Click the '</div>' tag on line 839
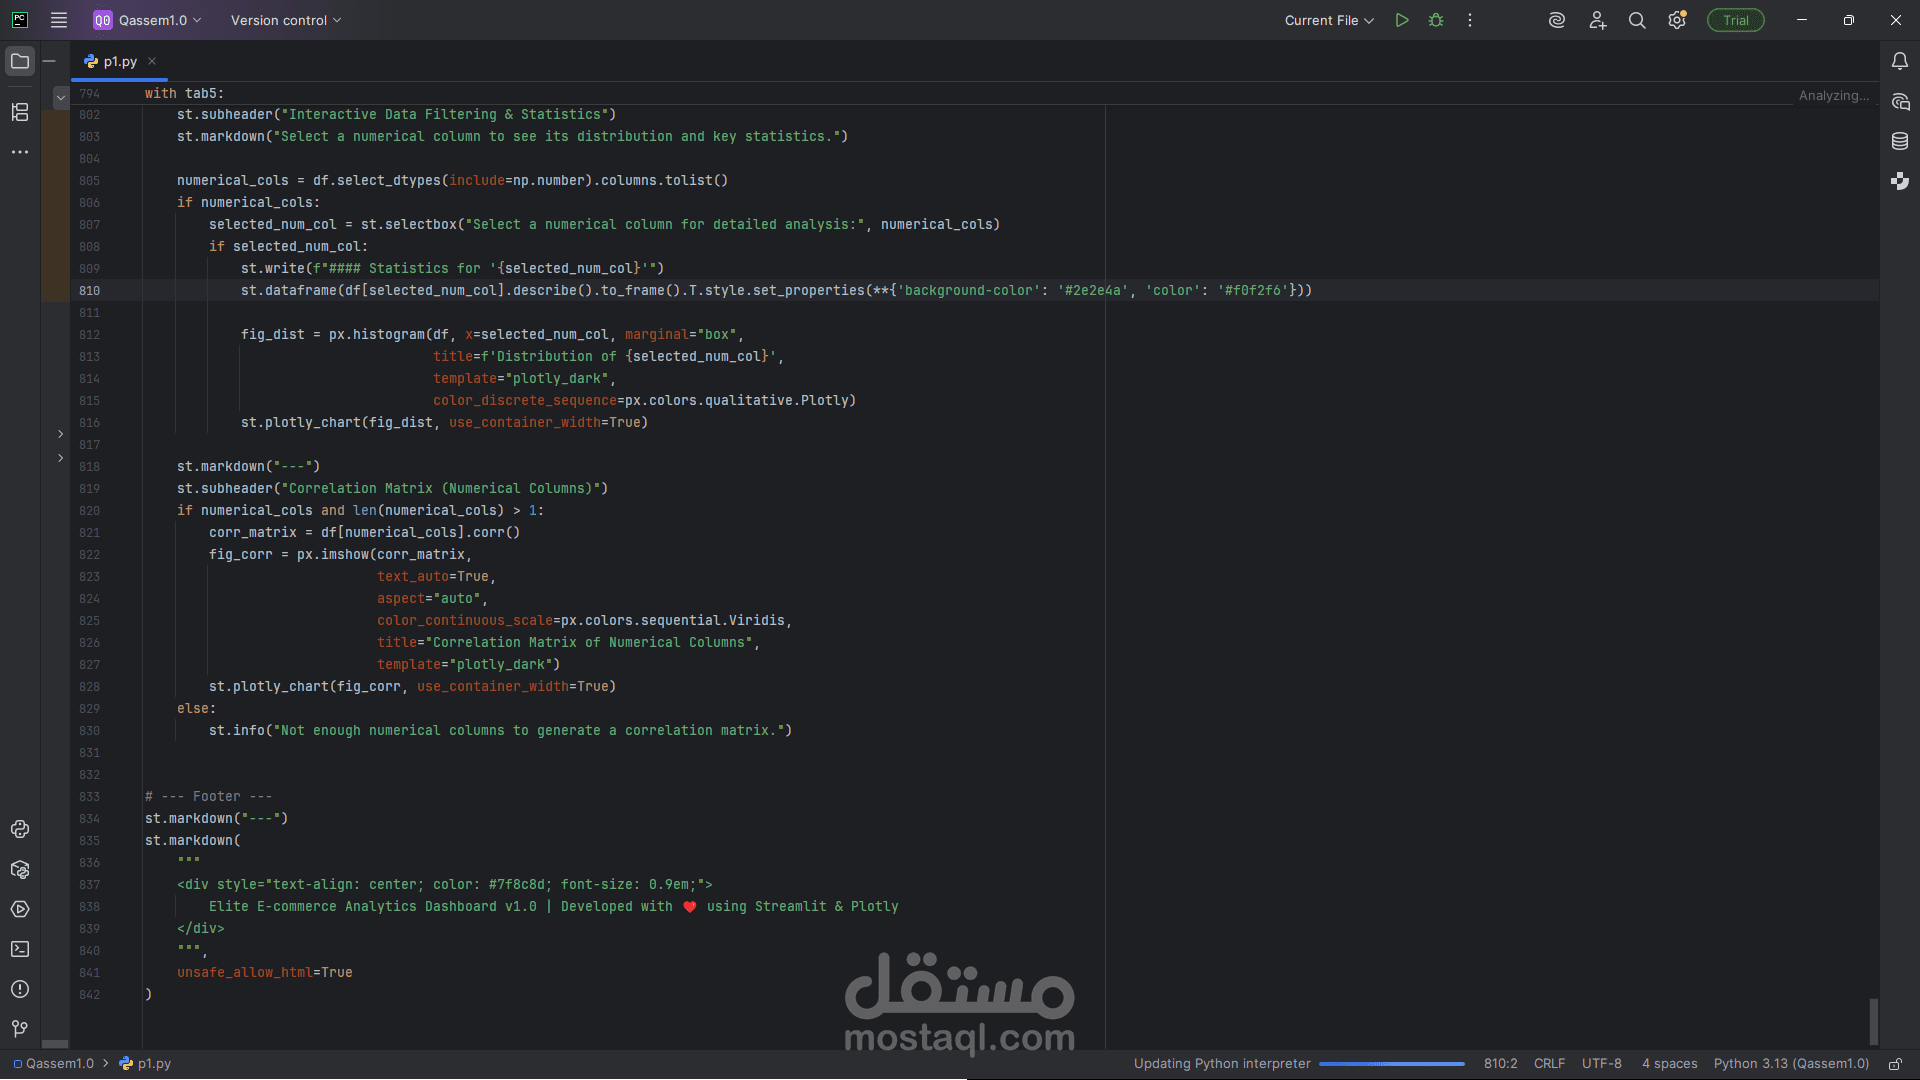 click(200, 928)
